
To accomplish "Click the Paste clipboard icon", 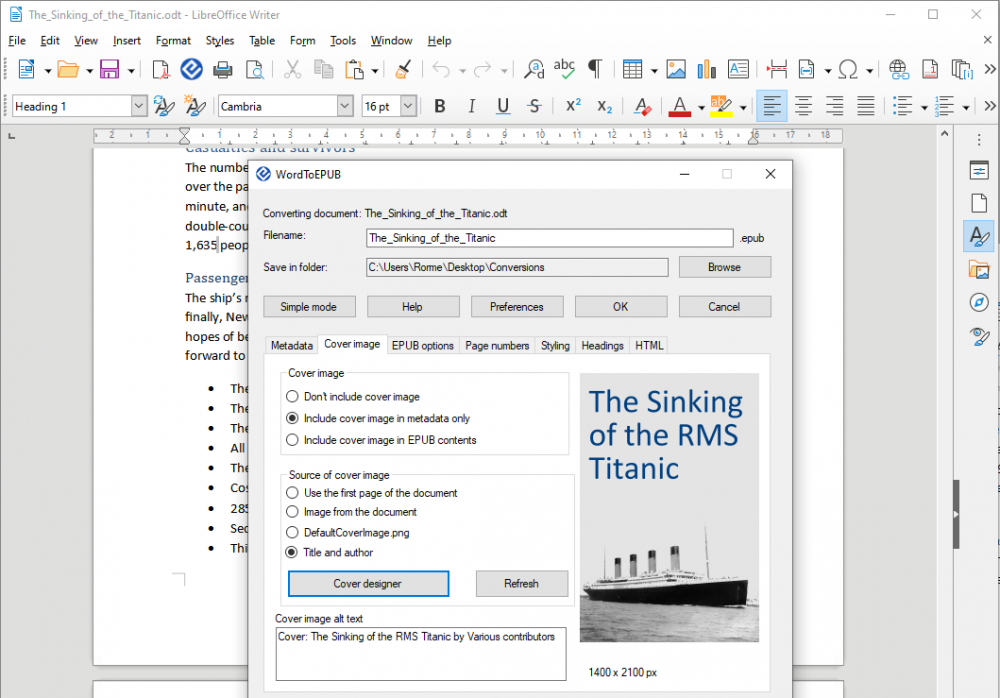I will click(354, 69).
